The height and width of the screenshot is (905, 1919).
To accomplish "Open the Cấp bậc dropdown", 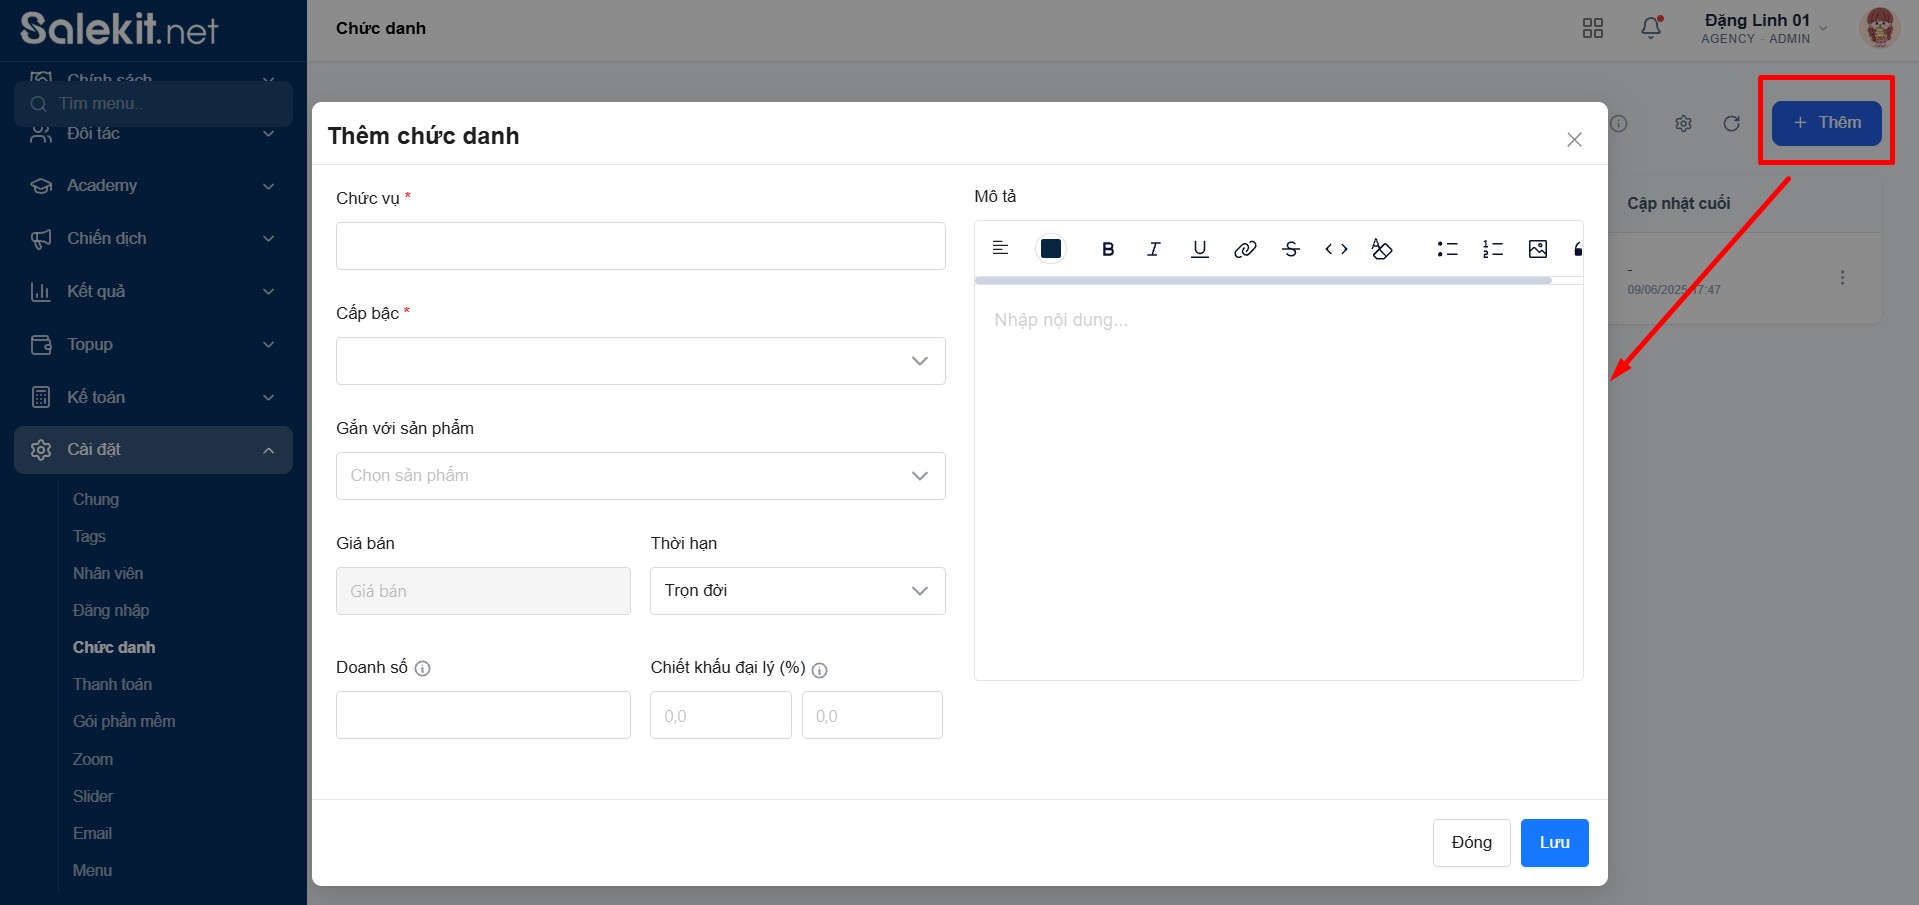I will pyautogui.click(x=640, y=361).
